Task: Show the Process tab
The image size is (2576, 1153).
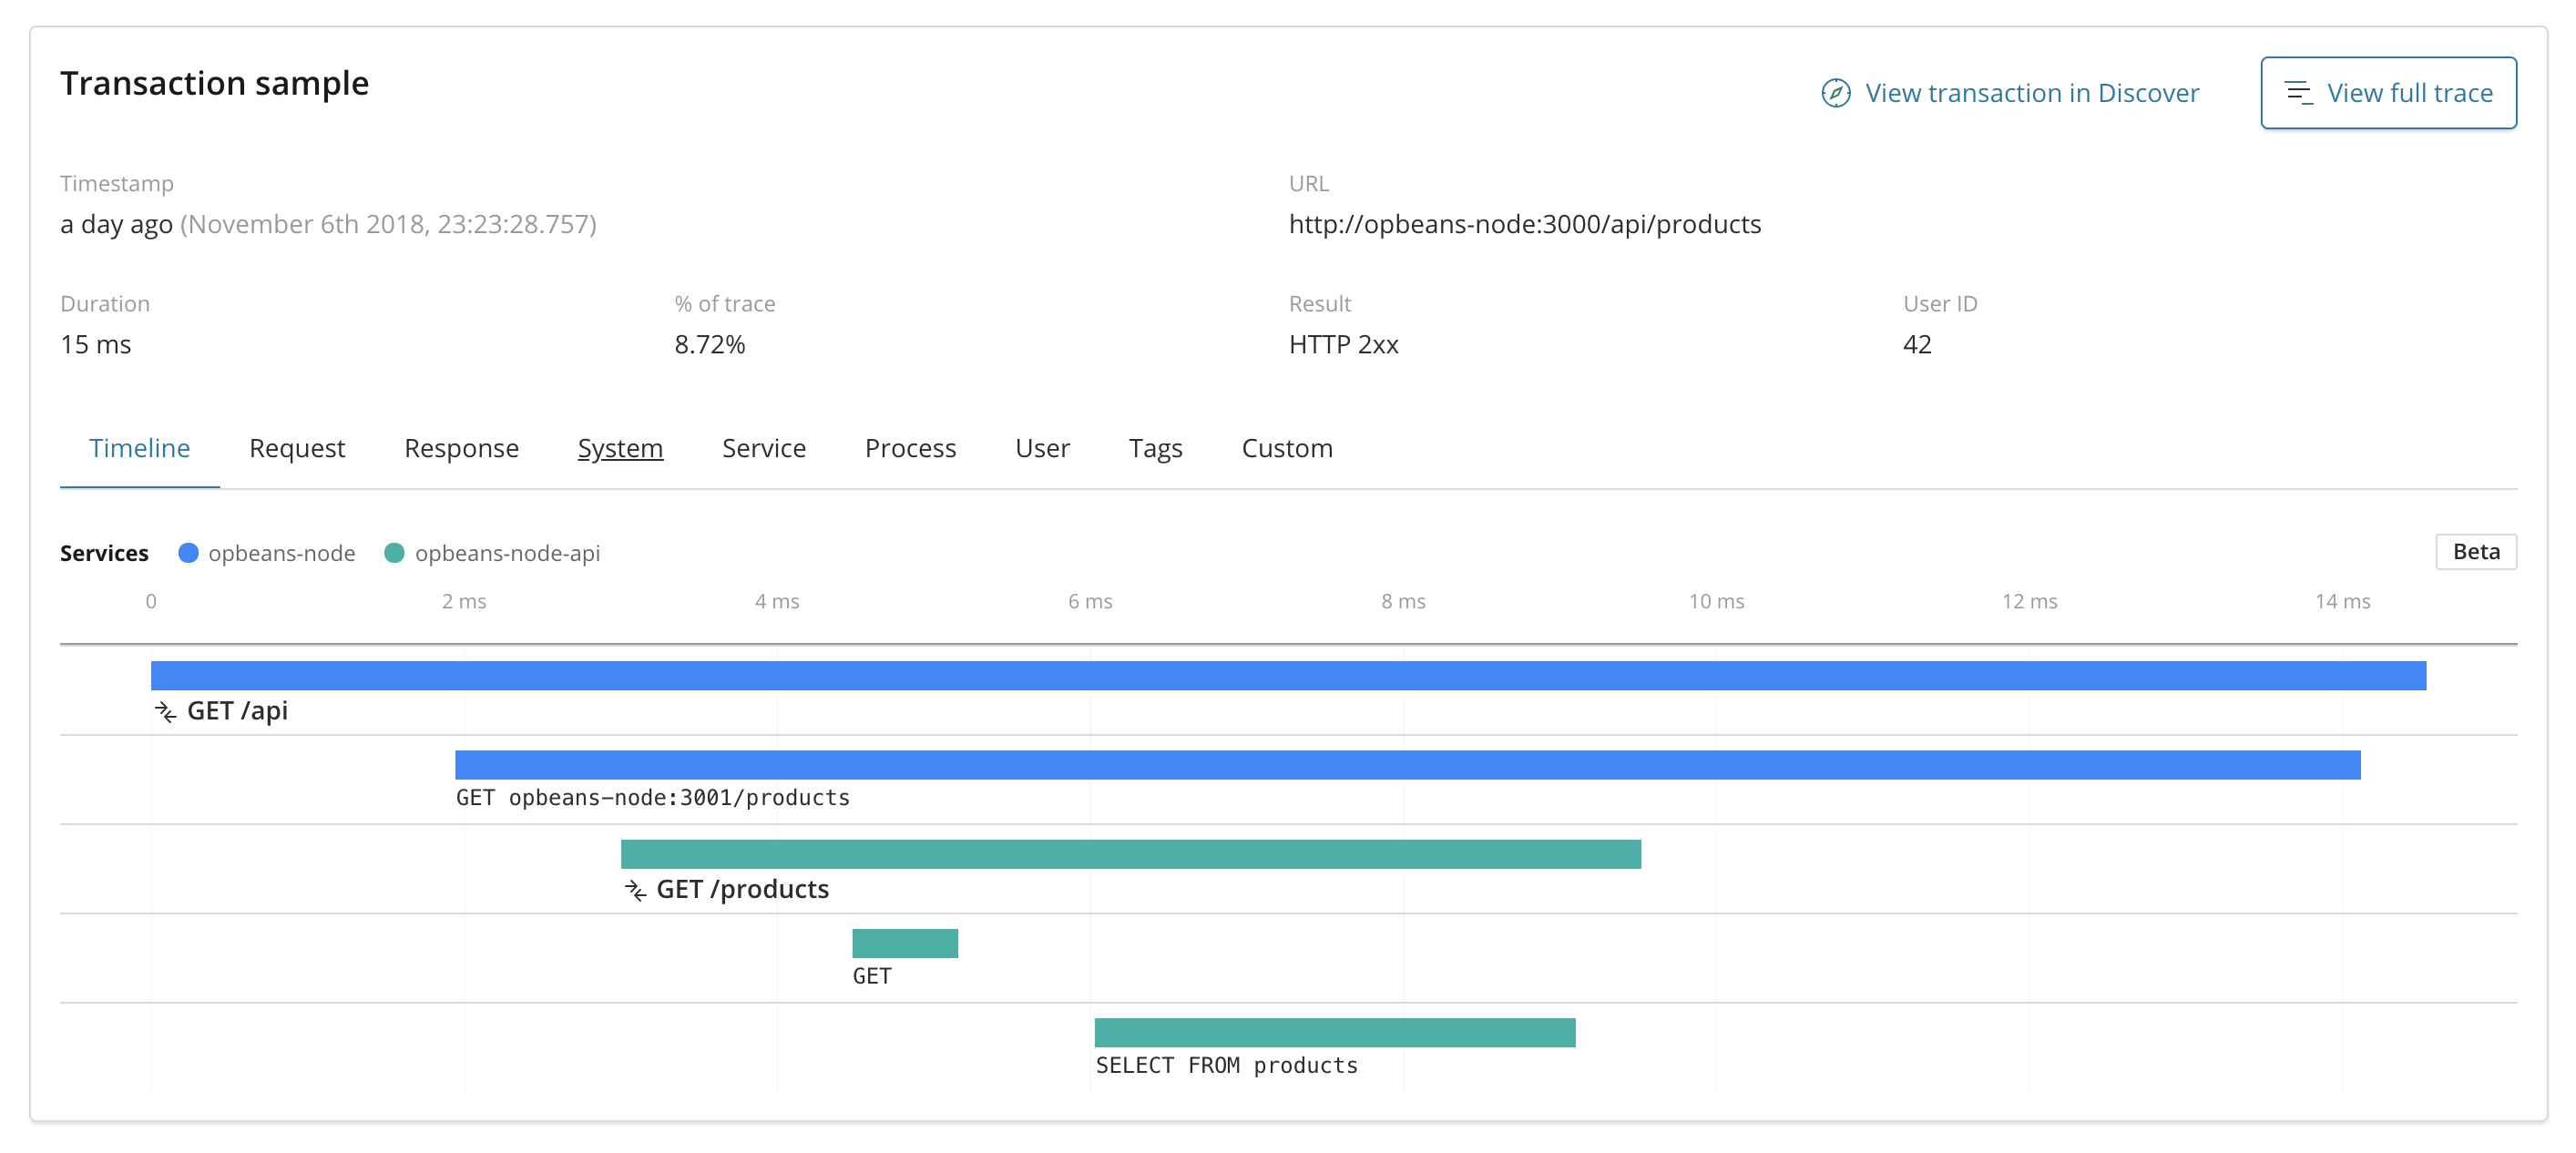Action: coord(910,448)
